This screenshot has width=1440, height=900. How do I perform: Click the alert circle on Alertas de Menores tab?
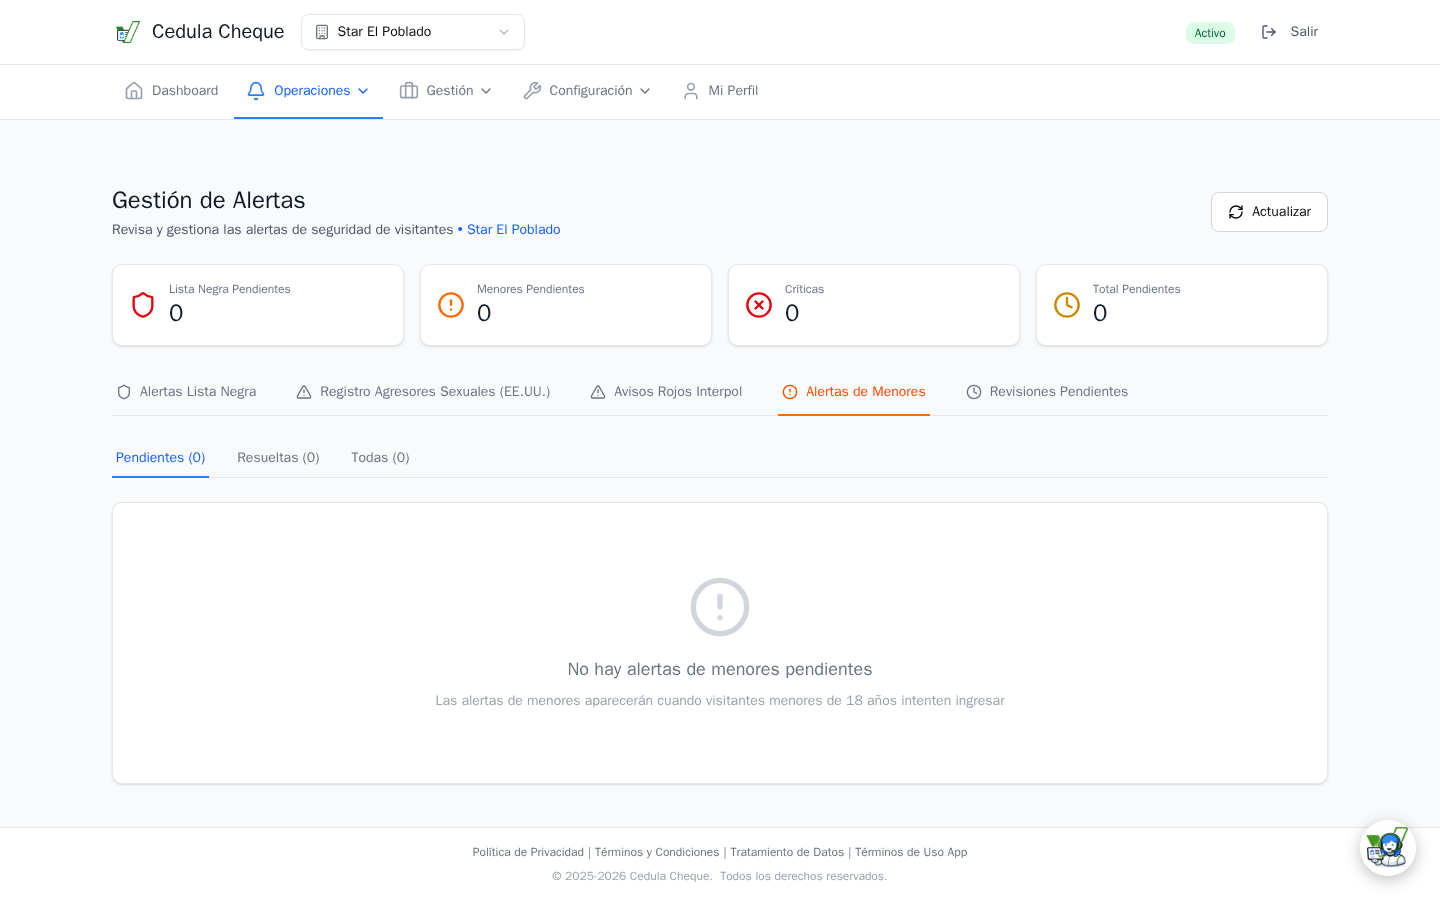point(790,392)
